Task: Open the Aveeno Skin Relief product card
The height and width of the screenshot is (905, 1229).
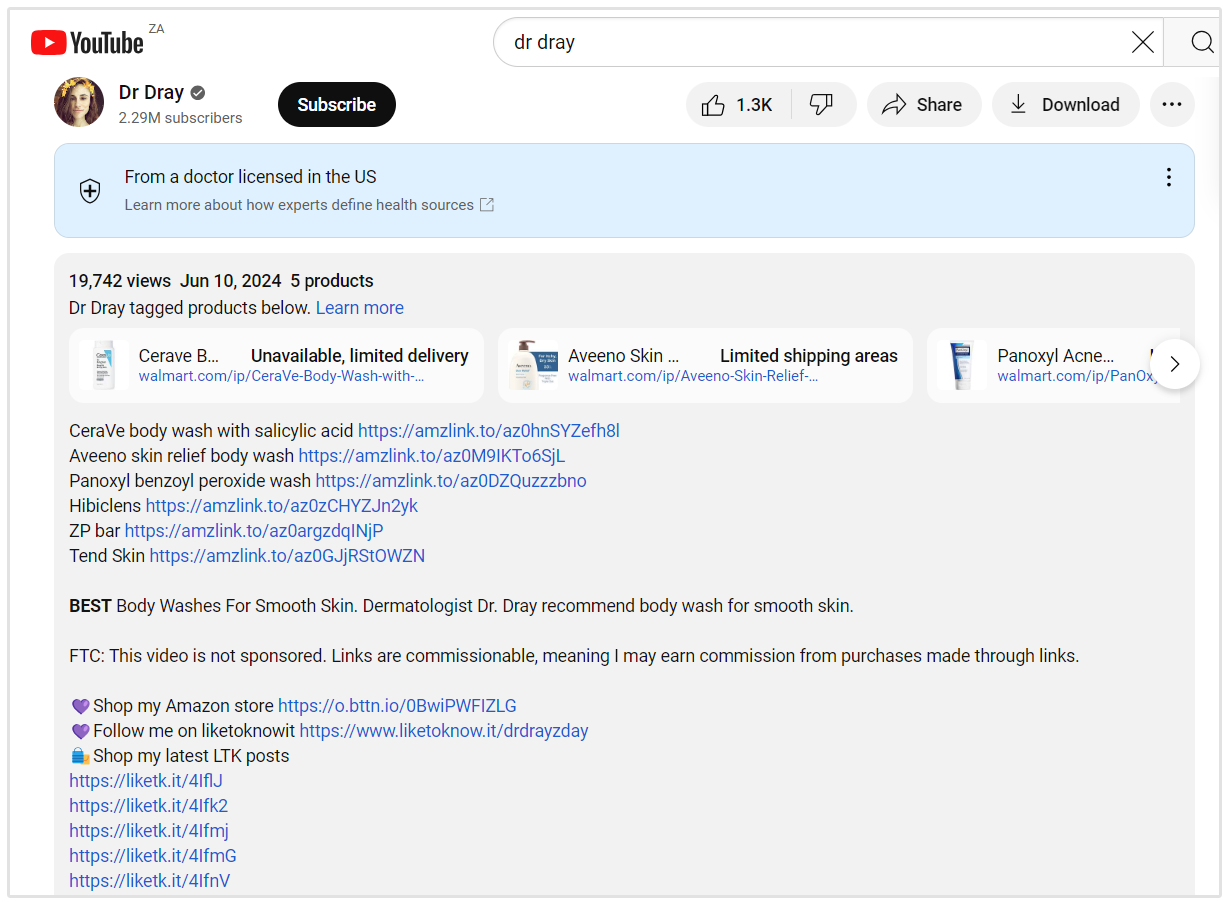Action: coord(705,365)
